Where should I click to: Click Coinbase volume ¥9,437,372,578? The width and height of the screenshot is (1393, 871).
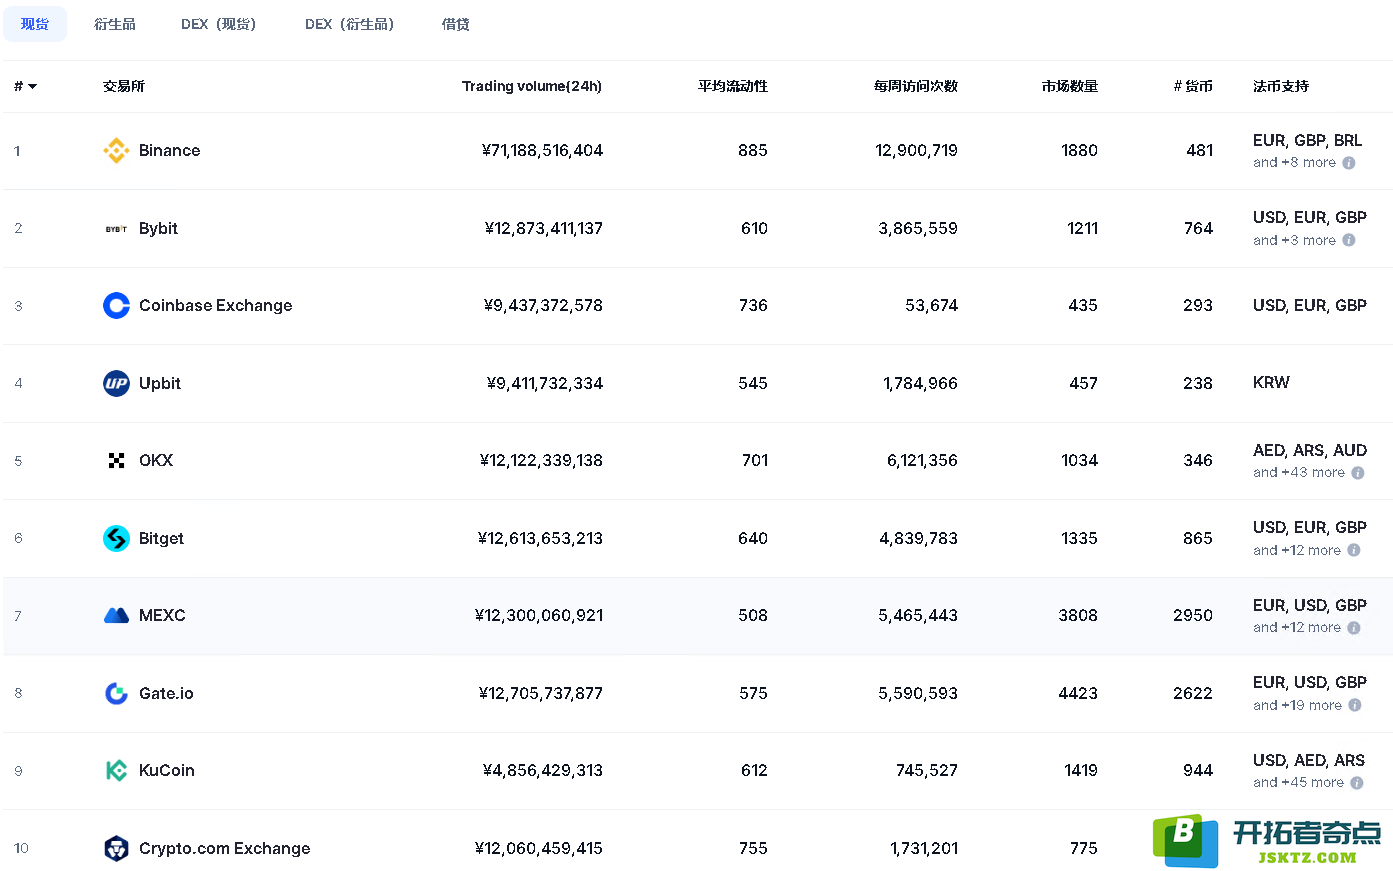543,305
